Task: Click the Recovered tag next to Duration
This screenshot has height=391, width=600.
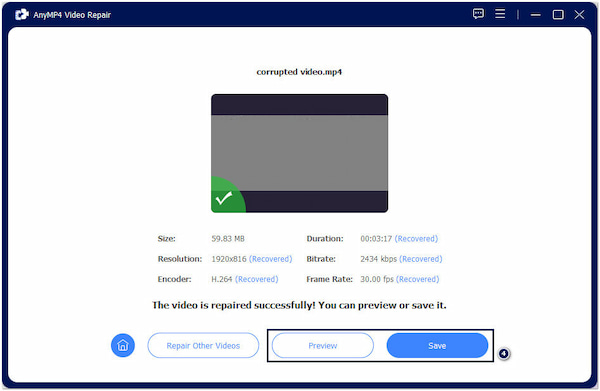Action: point(416,239)
